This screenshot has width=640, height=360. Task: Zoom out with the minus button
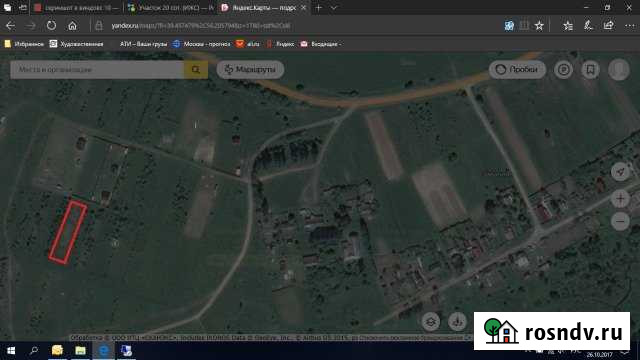point(620,222)
